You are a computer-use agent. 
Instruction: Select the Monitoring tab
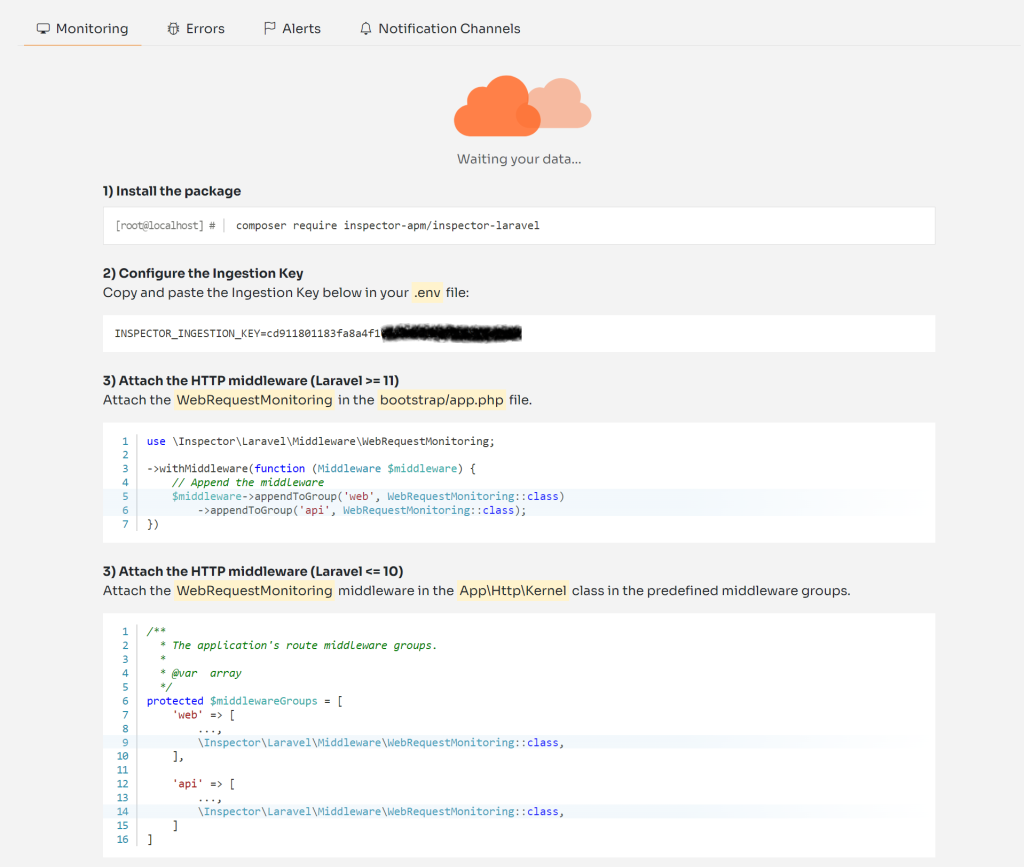pos(90,28)
